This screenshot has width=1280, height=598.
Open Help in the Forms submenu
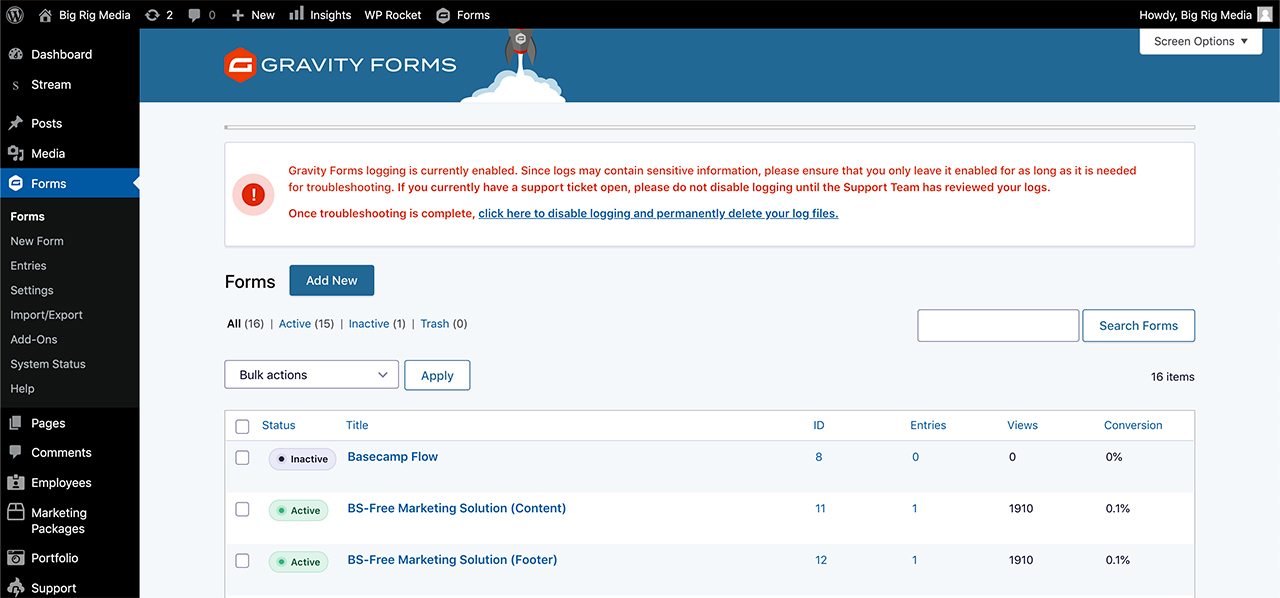pyautogui.click(x=22, y=389)
